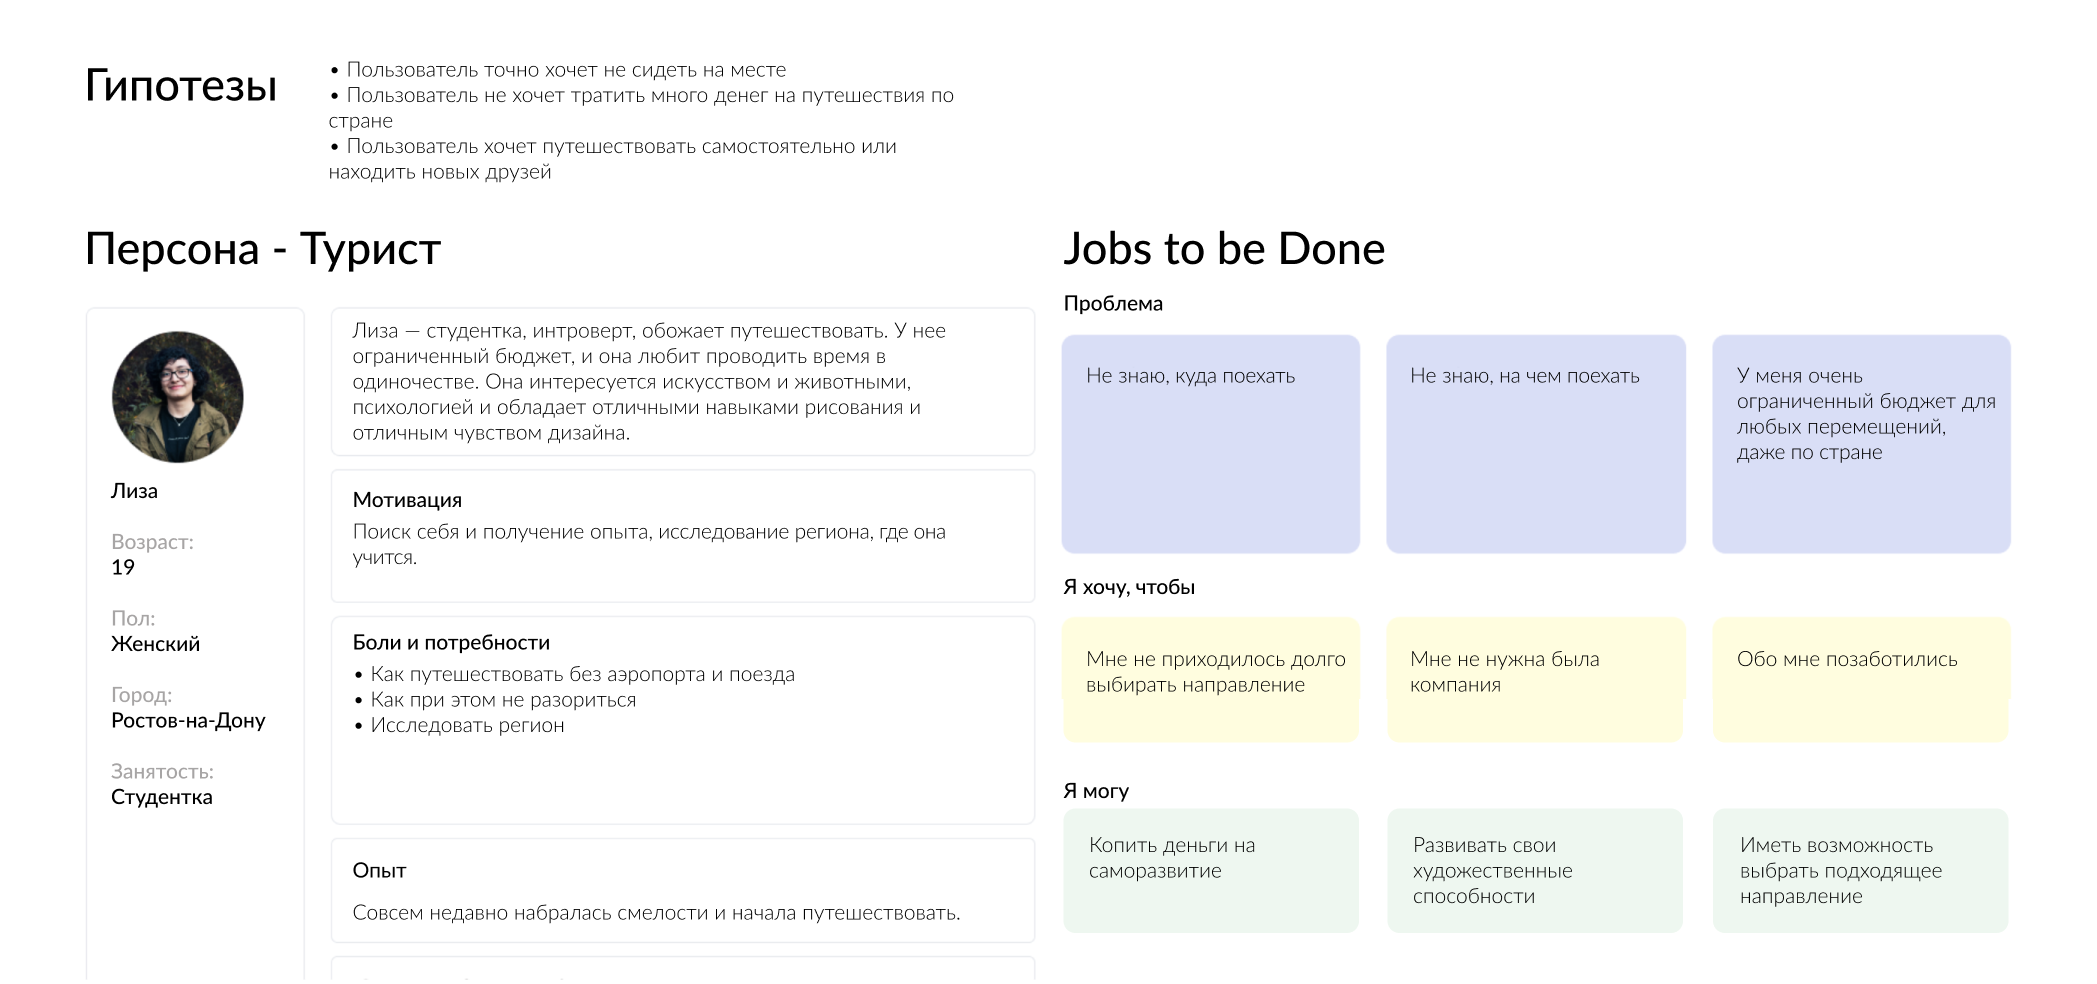2097x984 pixels.
Task: Click the 'Боли и потребности' section
Action: 683,720
